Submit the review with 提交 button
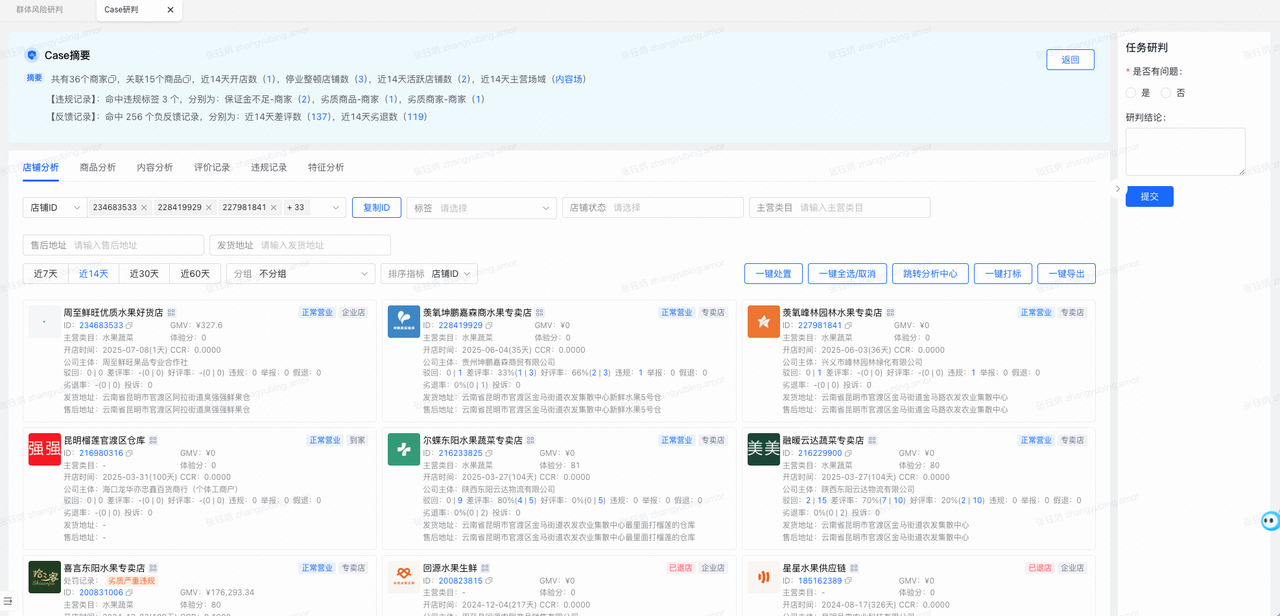This screenshot has width=1280, height=616. tap(1150, 196)
